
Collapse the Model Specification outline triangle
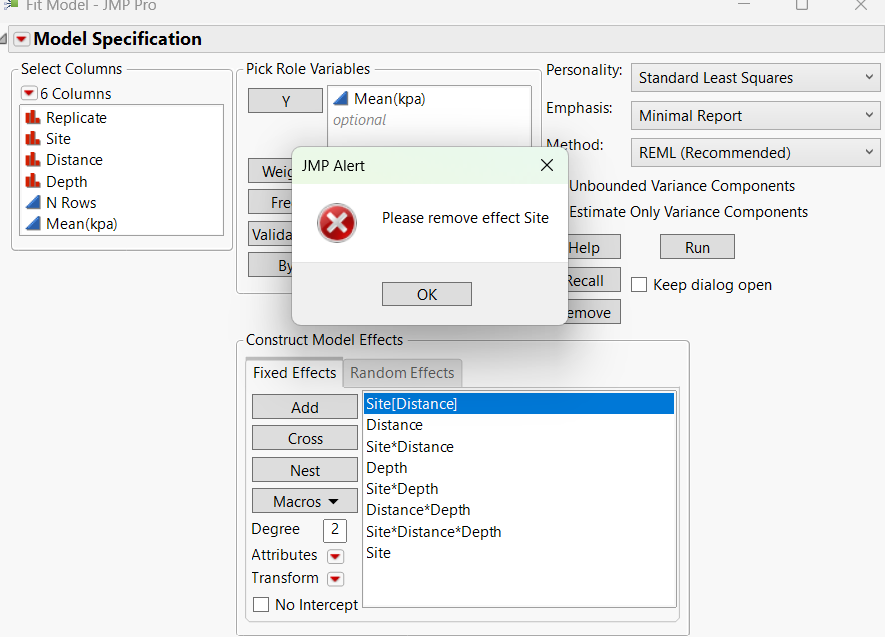pyautogui.click(x=3, y=39)
